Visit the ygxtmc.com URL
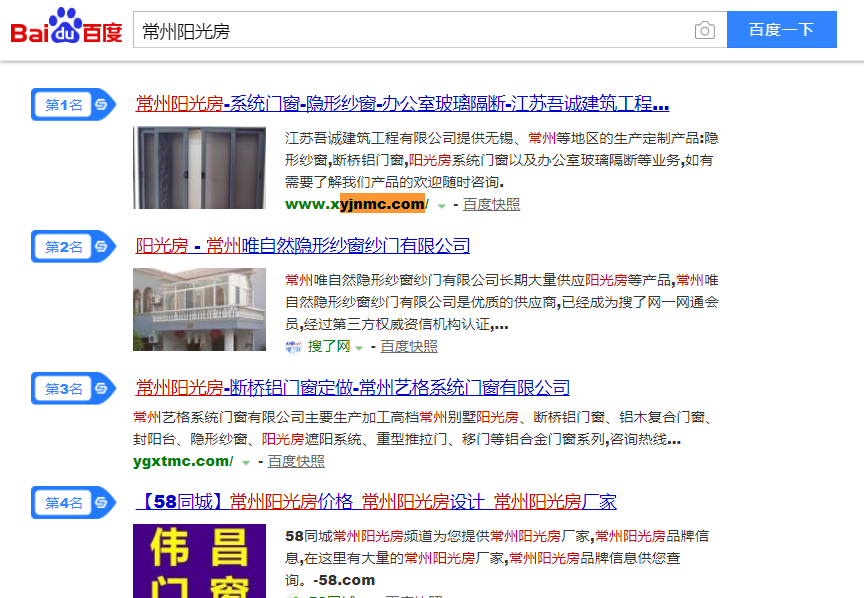Screen dimensions: 864x598 183,461
